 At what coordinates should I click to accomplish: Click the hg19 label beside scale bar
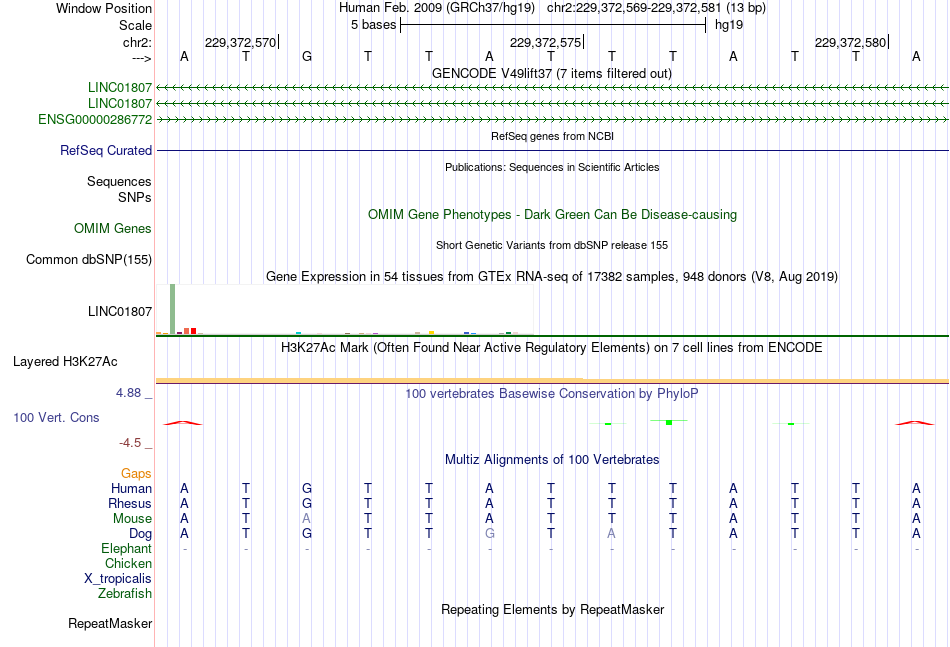729,25
